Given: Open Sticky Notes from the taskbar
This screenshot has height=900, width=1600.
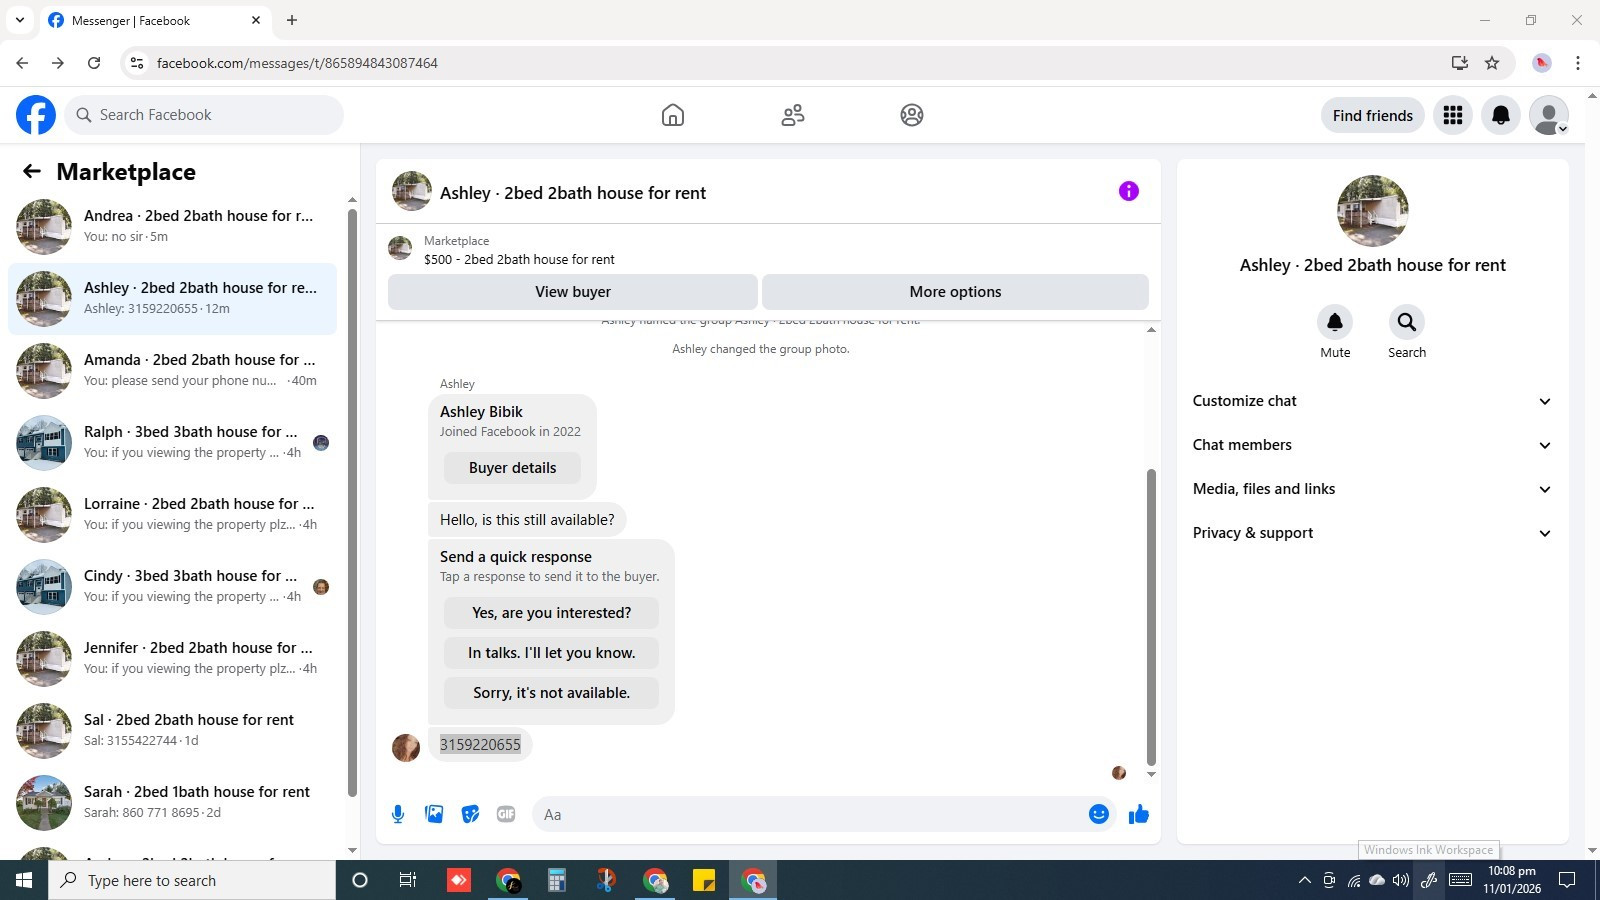Looking at the screenshot, I should 704,880.
